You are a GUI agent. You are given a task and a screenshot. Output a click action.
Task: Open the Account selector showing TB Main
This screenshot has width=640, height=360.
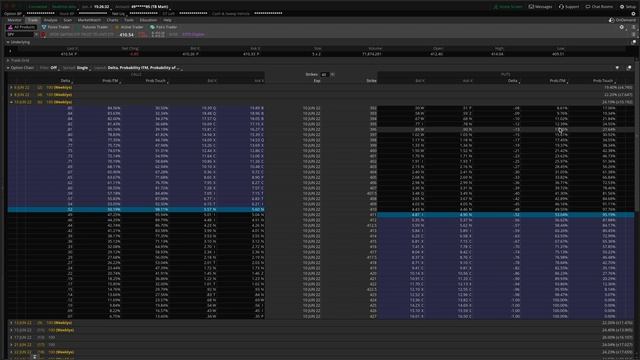[x=149, y=7]
